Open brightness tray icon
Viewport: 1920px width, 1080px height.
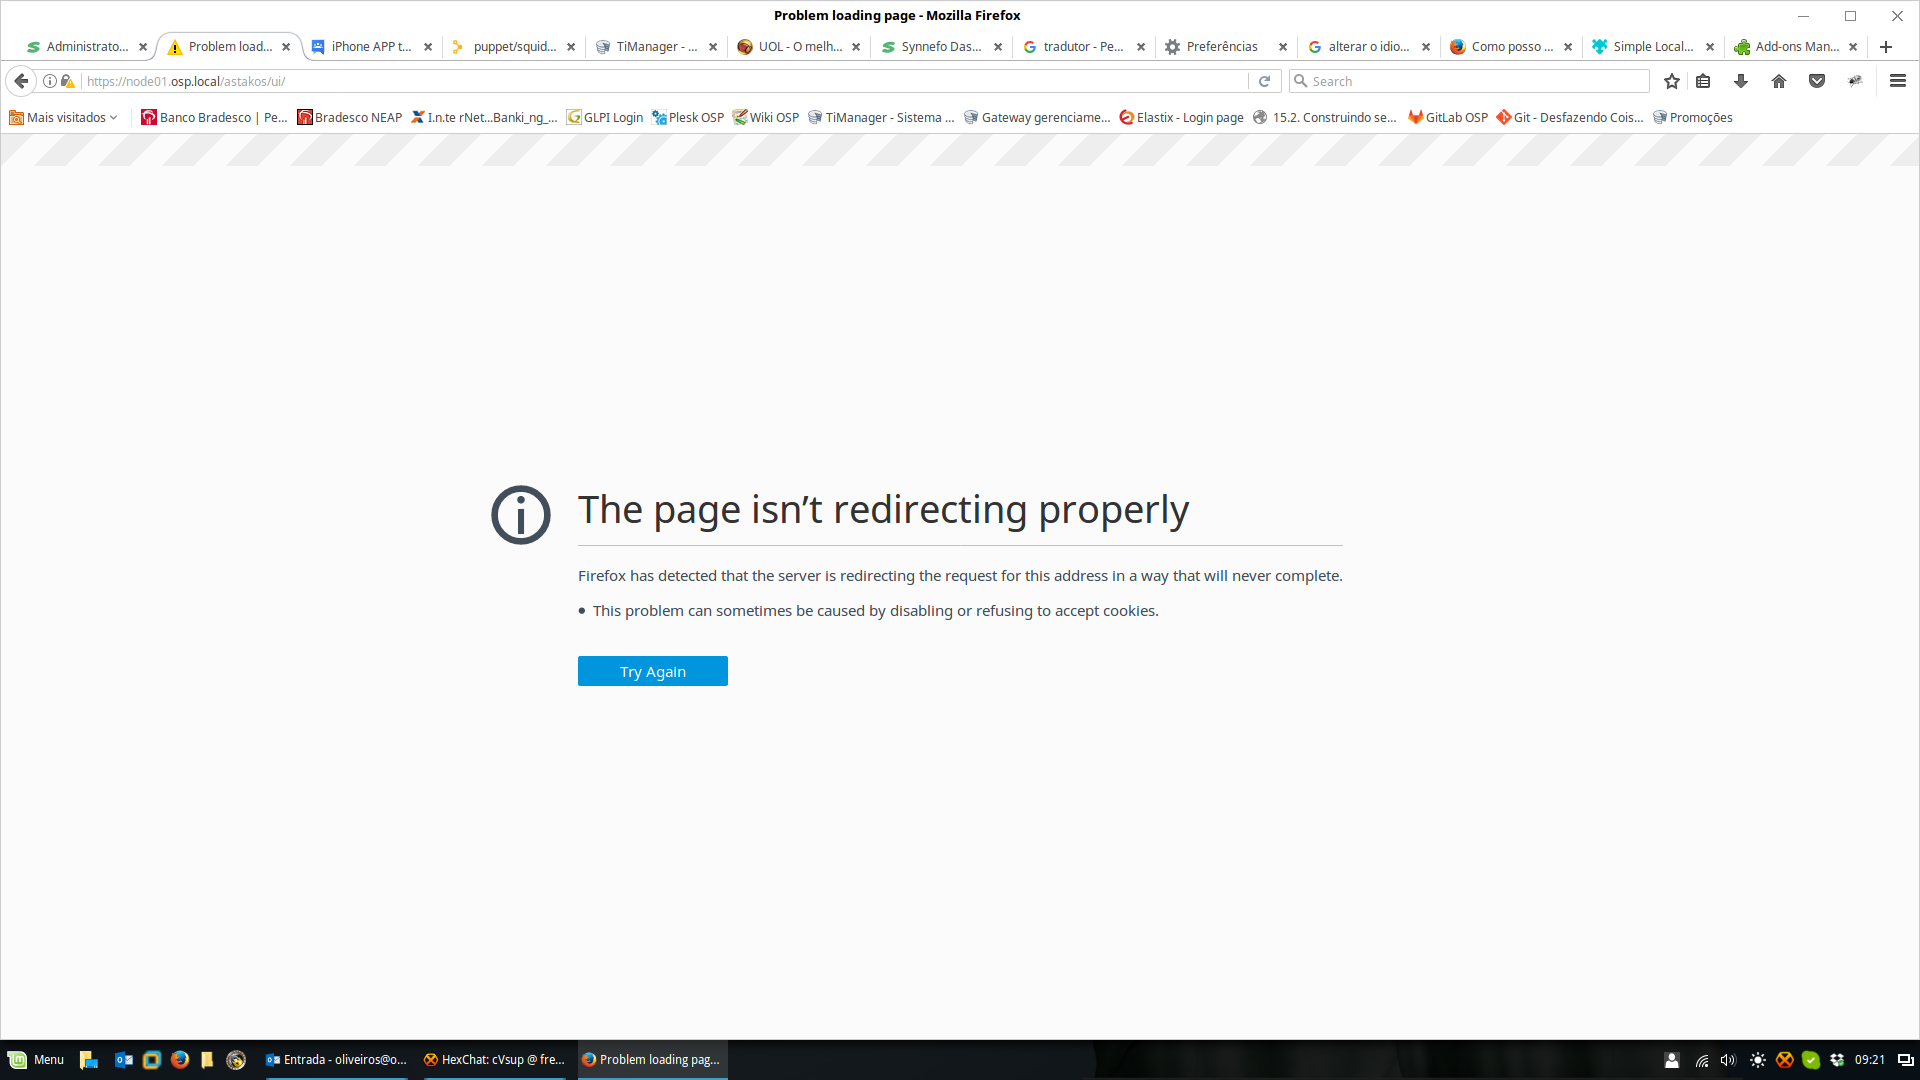click(x=1757, y=1060)
